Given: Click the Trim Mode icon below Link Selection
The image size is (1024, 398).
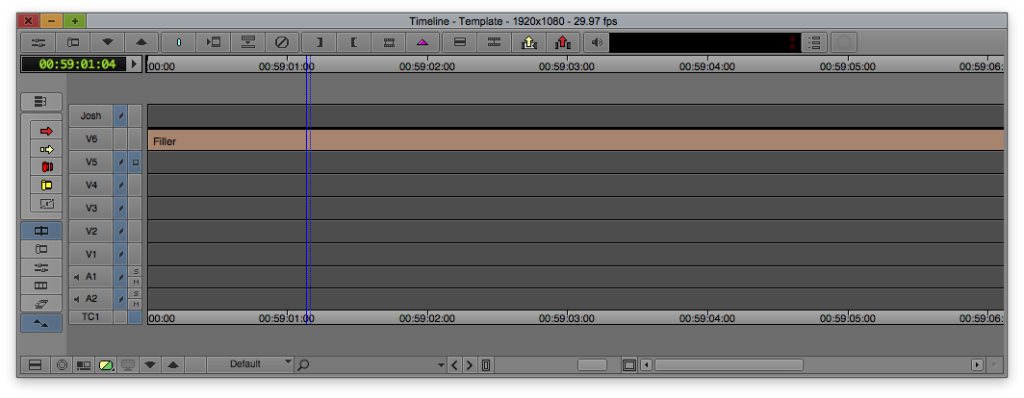Looking at the screenshot, I should (x=41, y=249).
